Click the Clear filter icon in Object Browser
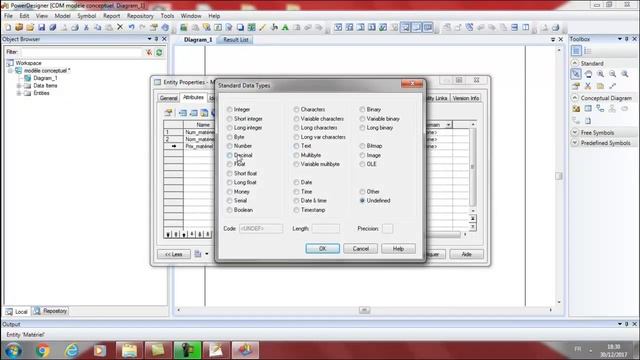Viewport: 640px width, 360px height. (149, 52)
